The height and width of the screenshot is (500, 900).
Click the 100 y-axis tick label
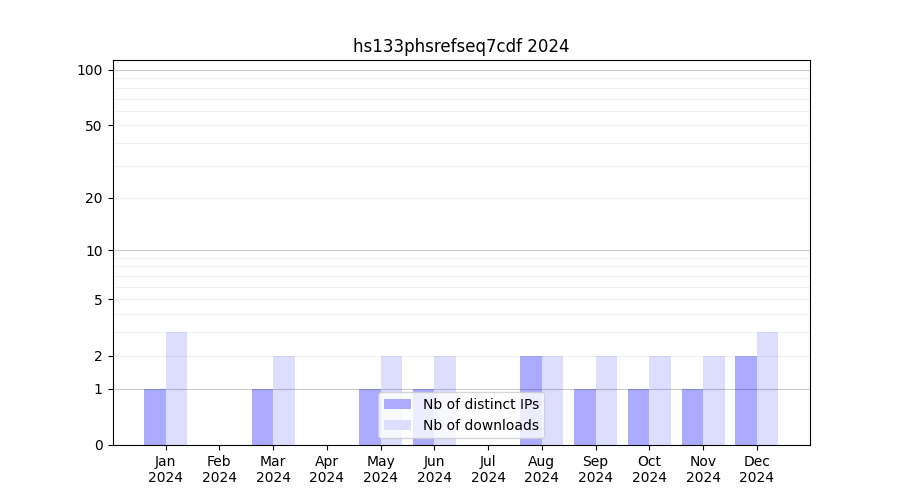[x=90, y=70]
